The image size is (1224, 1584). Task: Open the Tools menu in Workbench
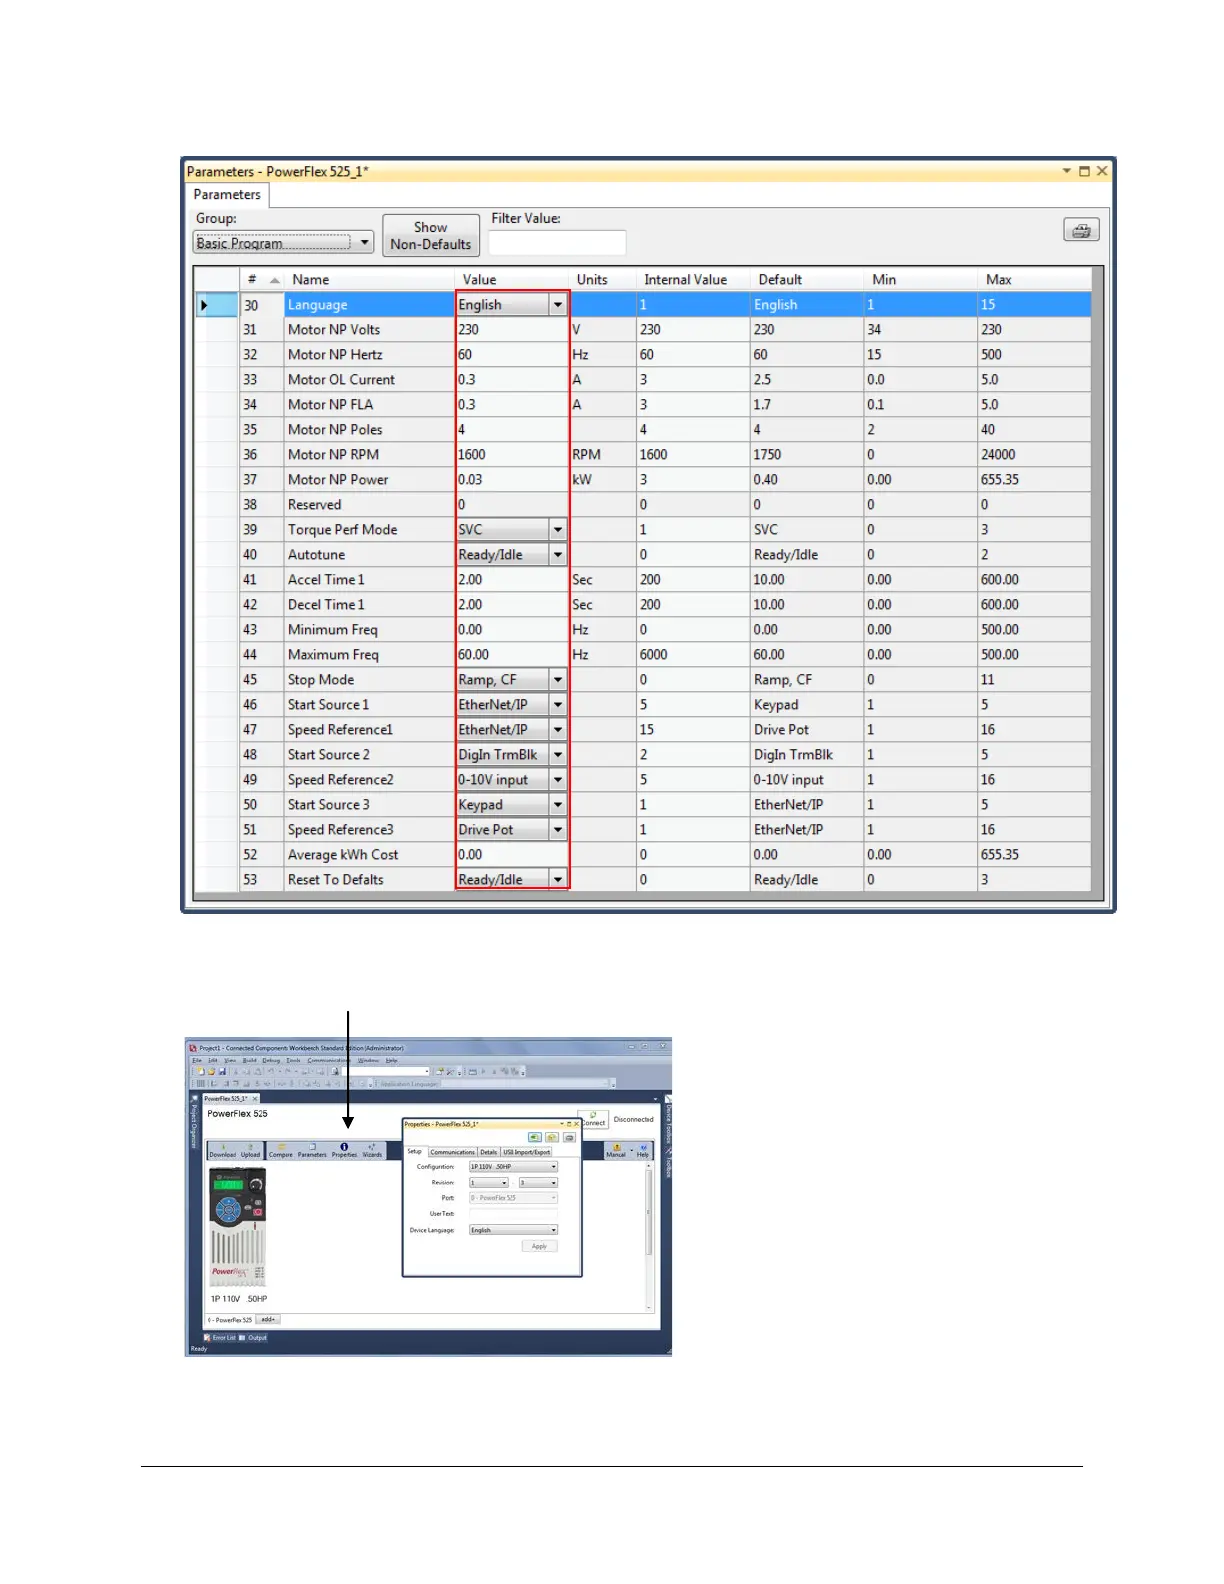294,1060
